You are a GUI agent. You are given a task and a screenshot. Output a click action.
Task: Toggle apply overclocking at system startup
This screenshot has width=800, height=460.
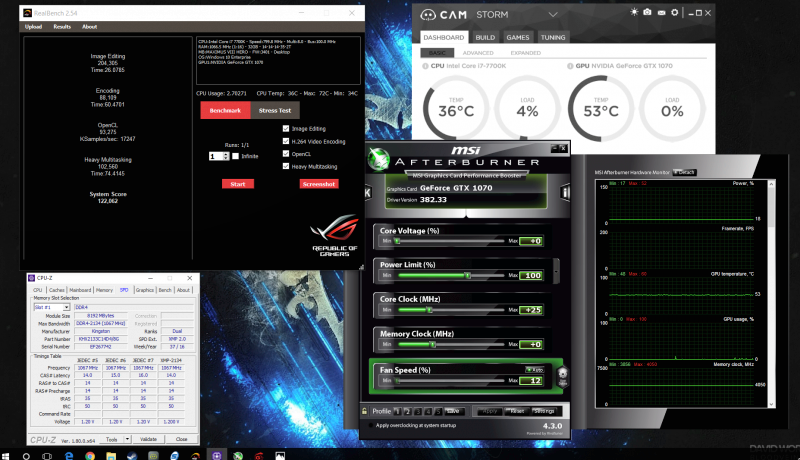[371, 425]
